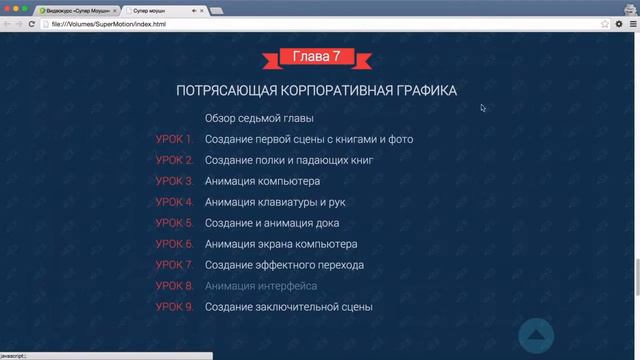Open lesson «Анимация интерфейса»
The image size is (640, 360).
point(261,286)
